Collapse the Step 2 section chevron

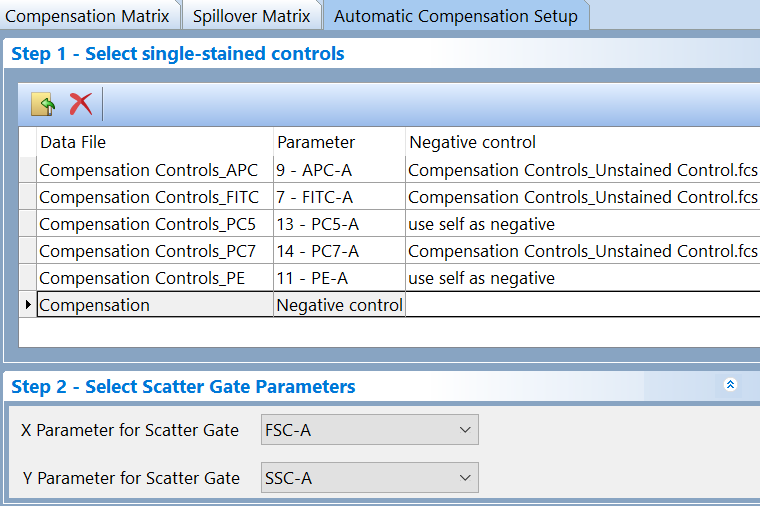tap(730, 385)
